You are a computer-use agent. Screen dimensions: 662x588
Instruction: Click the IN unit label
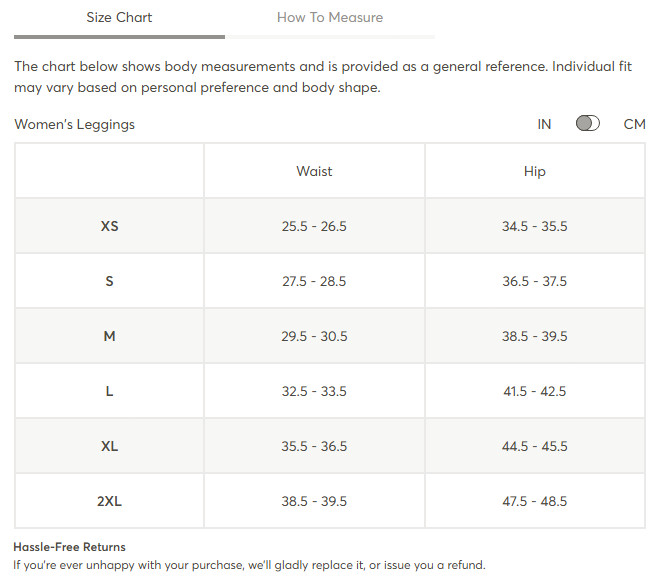544,124
